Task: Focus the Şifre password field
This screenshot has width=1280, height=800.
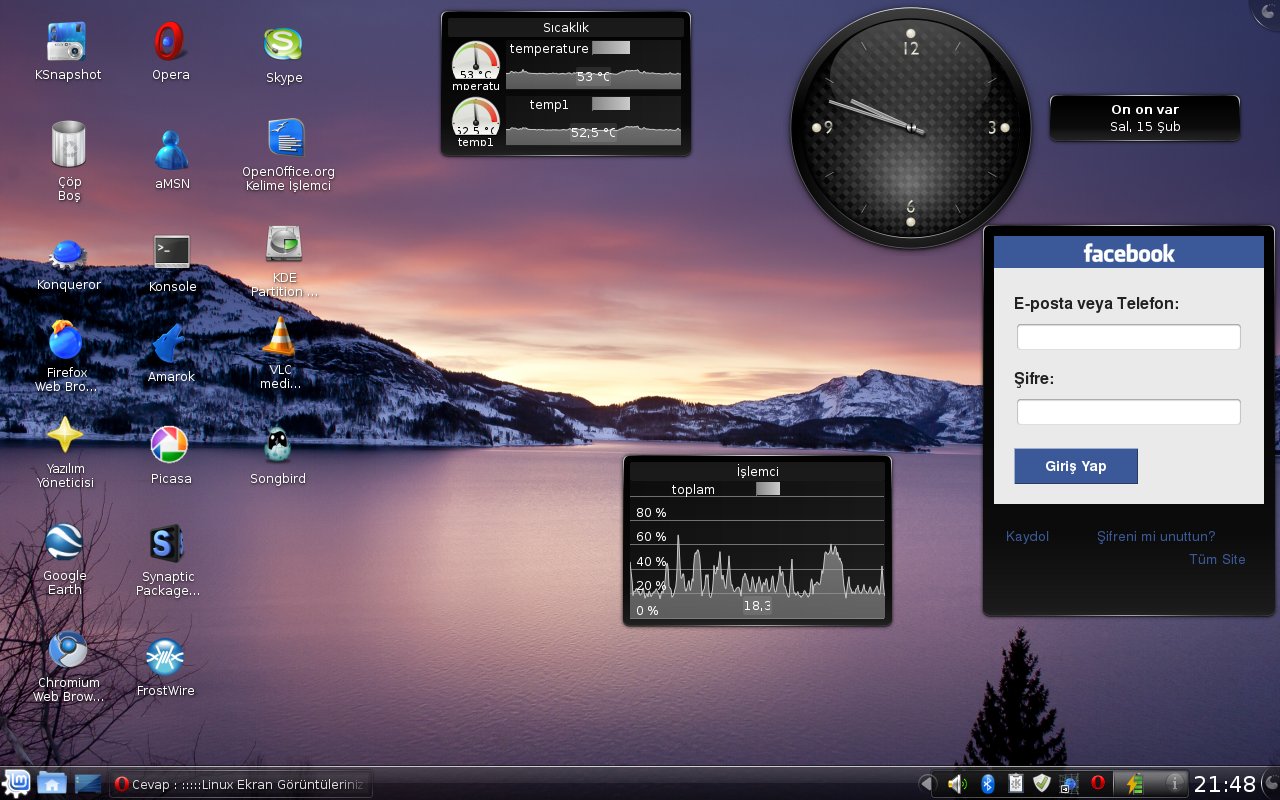Action: pyautogui.click(x=1128, y=412)
